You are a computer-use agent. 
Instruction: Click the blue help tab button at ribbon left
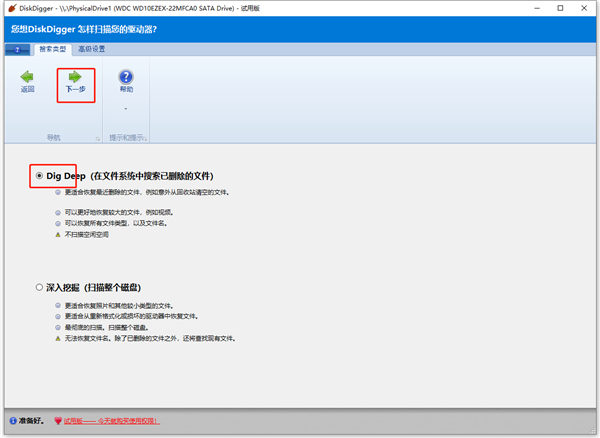click(x=17, y=49)
